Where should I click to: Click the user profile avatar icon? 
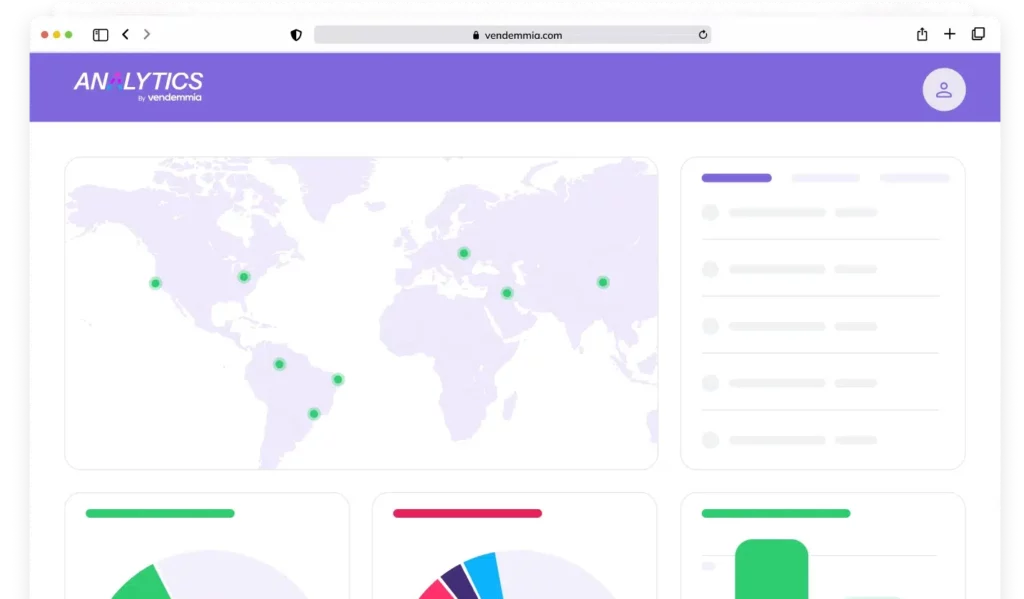[943, 90]
